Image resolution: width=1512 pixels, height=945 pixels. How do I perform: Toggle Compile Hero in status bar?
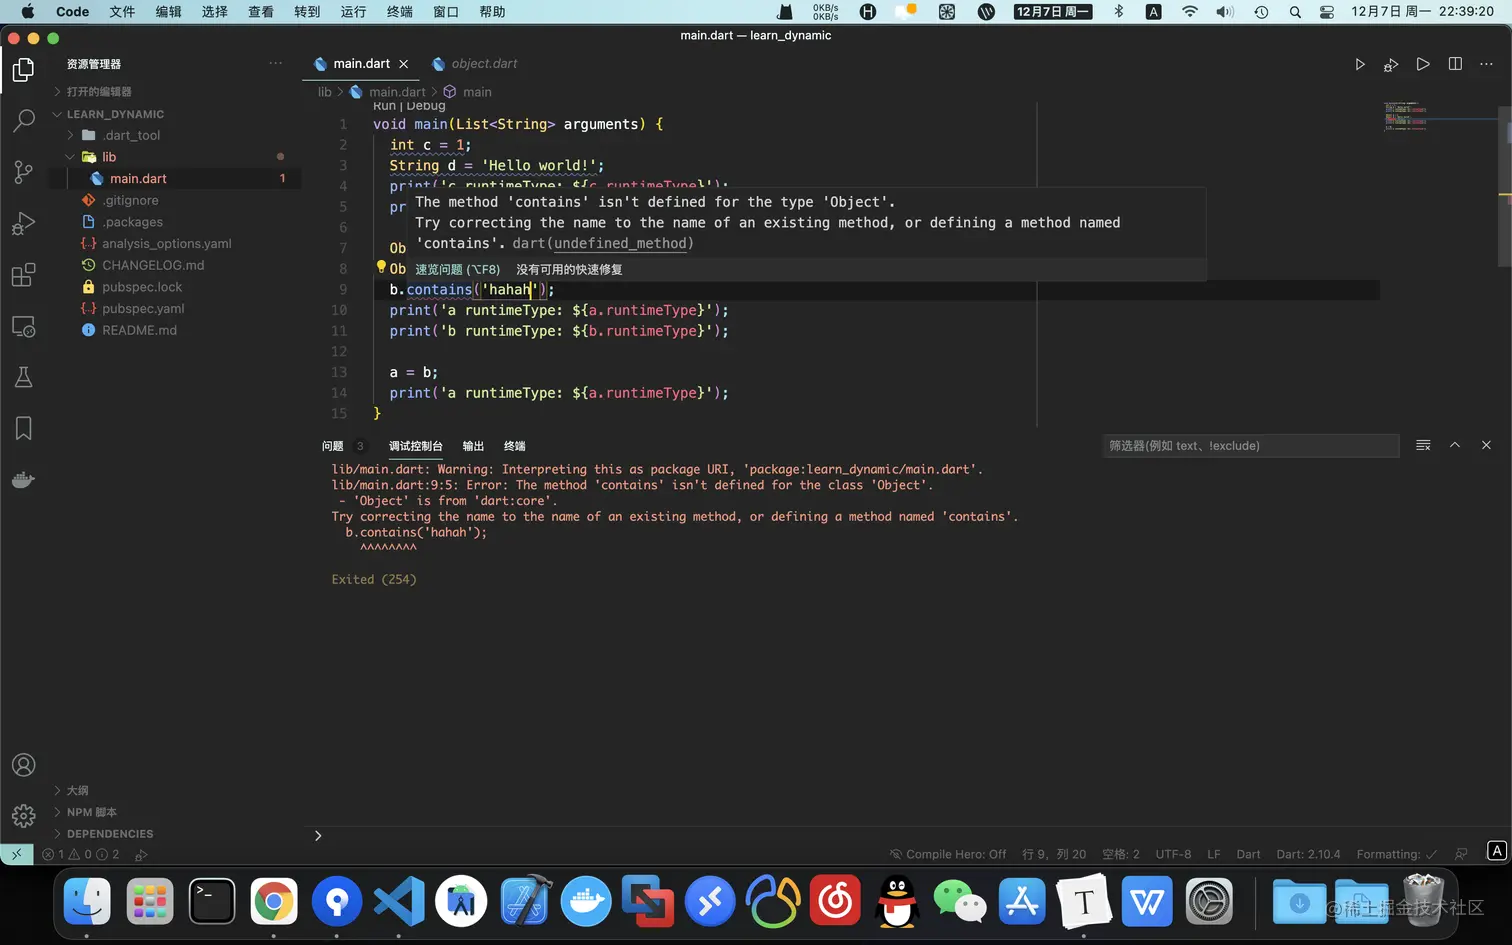click(x=947, y=854)
